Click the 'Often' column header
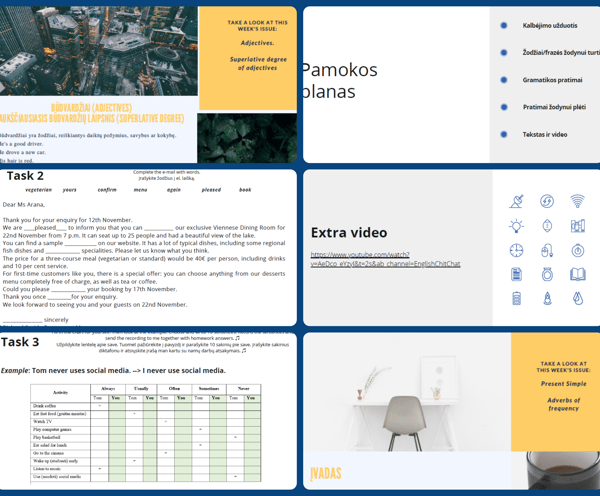 point(174,389)
